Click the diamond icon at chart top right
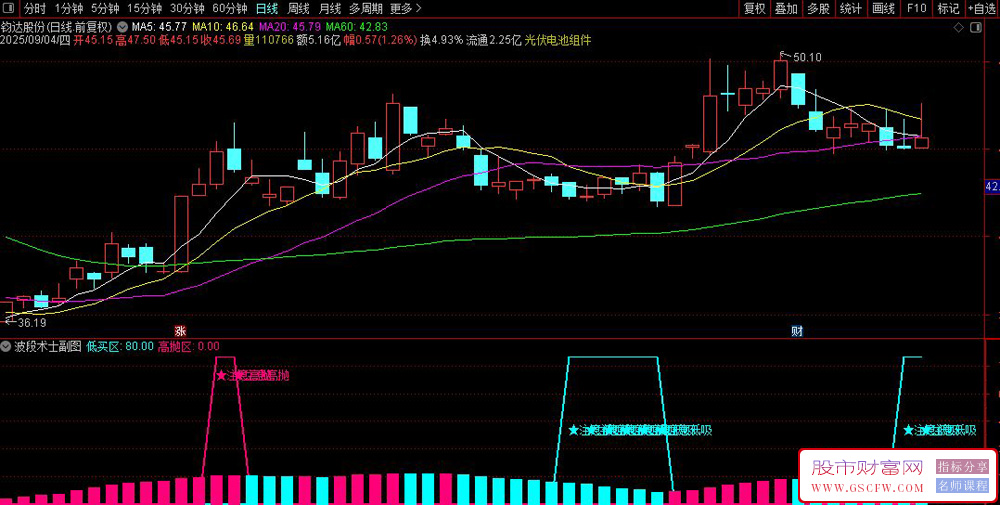This screenshot has height=505, width=1000. coord(958,28)
